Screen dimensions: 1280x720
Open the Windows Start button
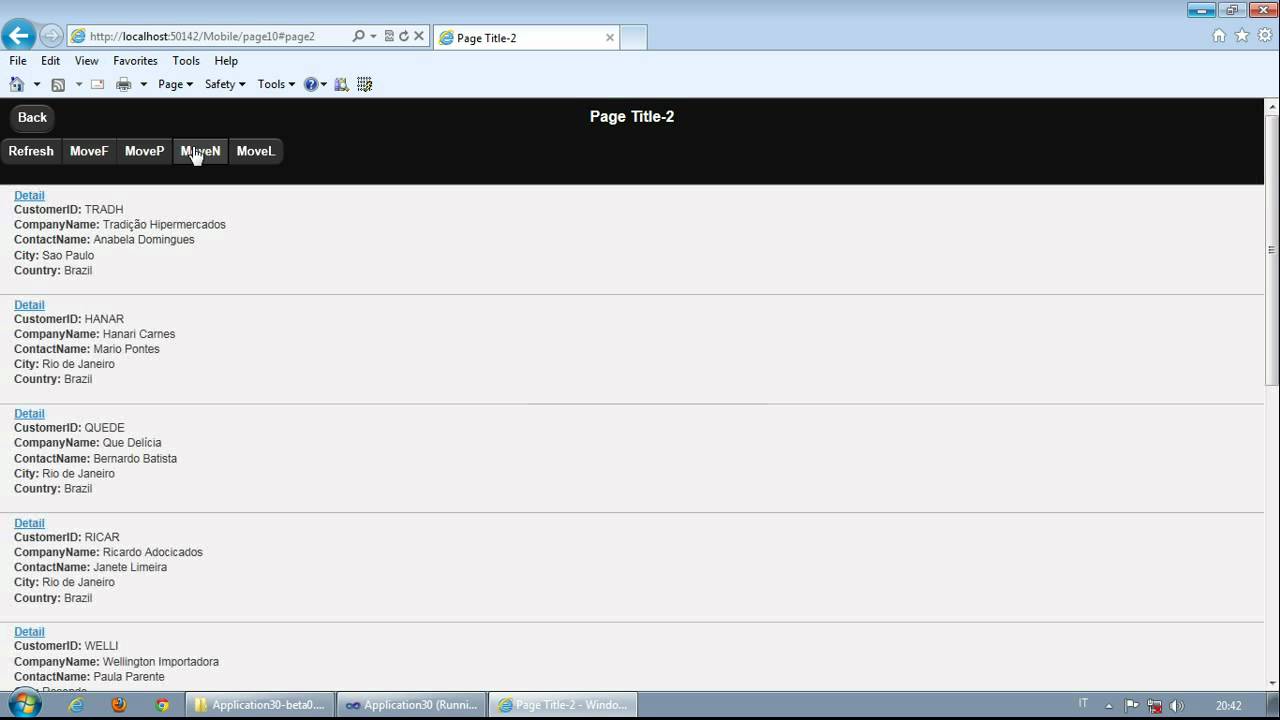pos(24,705)
